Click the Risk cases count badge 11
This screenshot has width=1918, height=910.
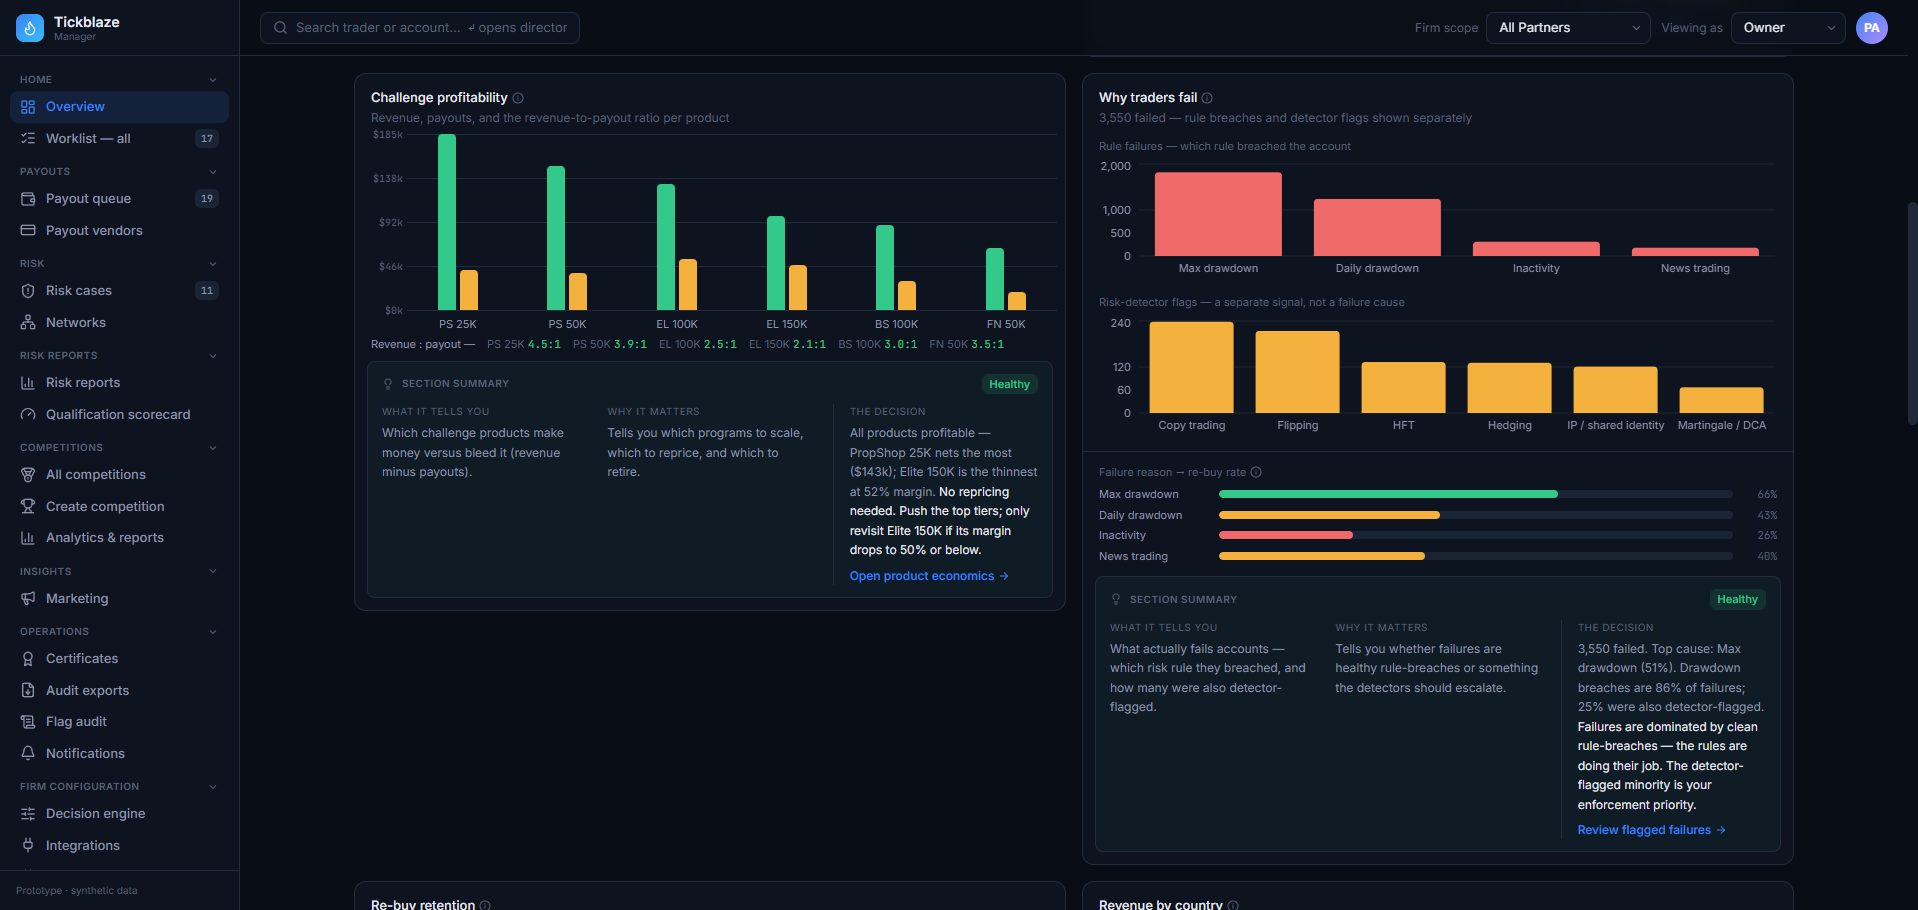click(x=207, y=291)
